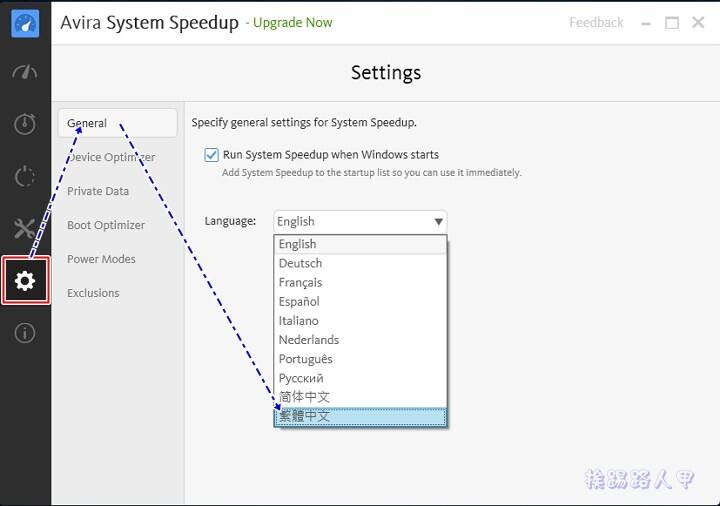The width and height of the screenshot is (720, 506).
Task: Open the info about page icon
Action: click(x=25, y=333)
